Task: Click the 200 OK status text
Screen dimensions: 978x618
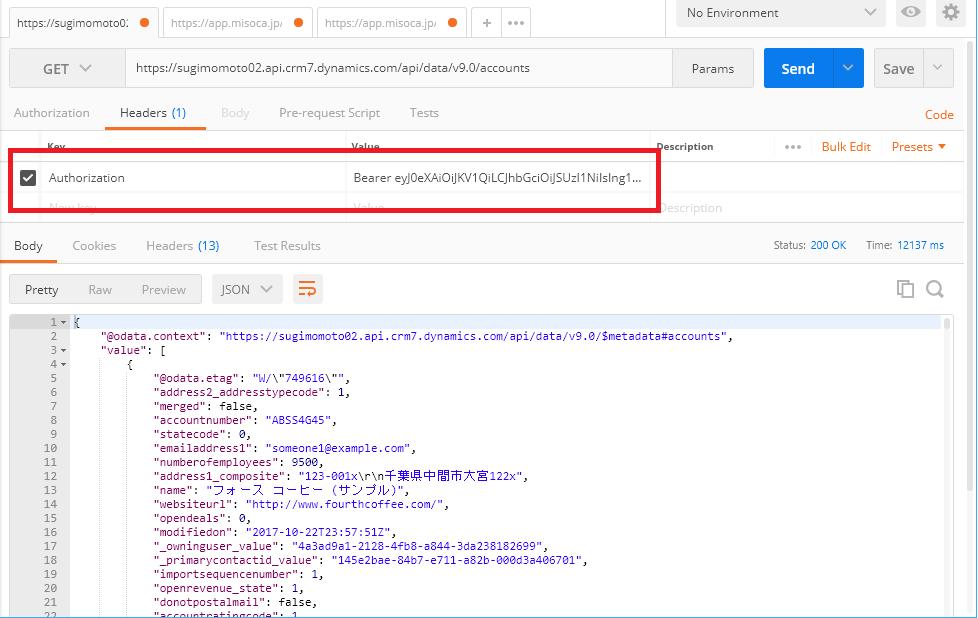Action: (828, 245)
